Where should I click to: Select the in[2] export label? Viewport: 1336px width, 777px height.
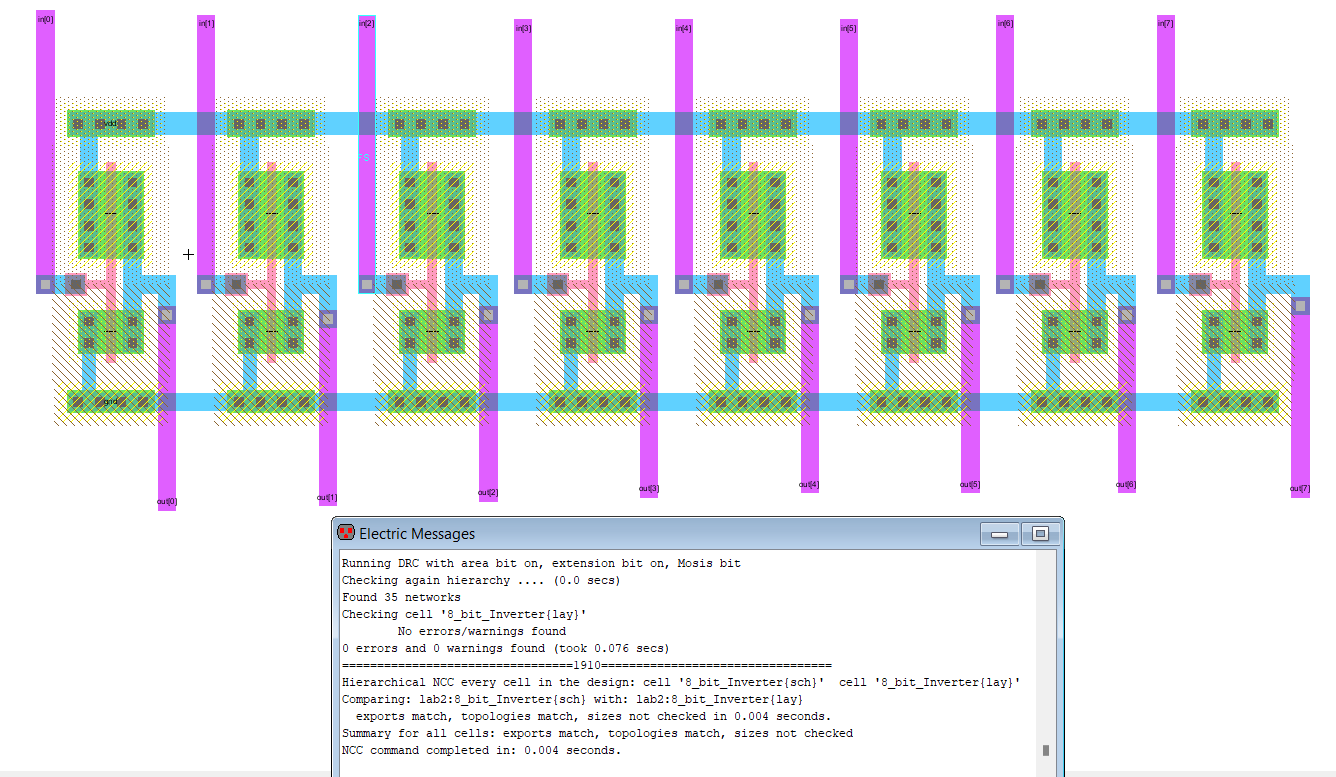366,22
